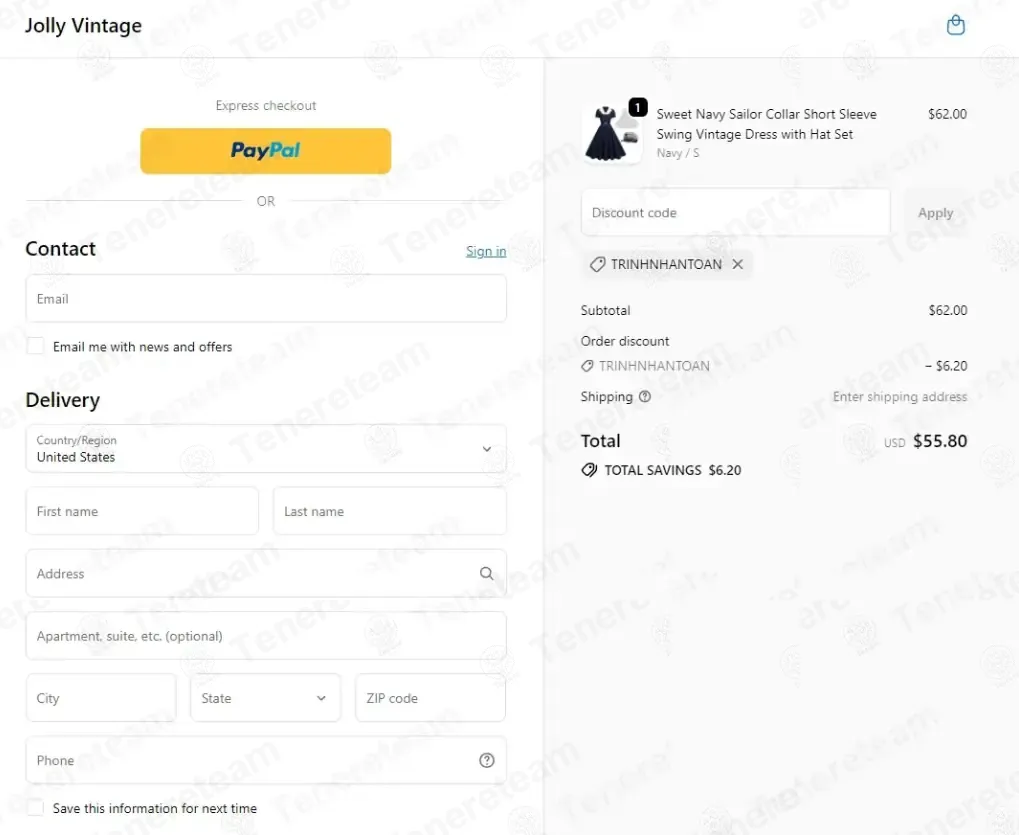Open the shopping bag cart icon

pyautogui.click(x=955, y=25)
